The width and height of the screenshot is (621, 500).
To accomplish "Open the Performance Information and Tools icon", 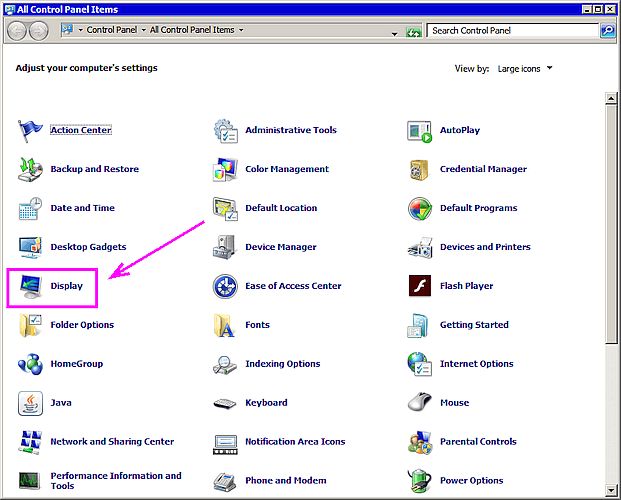I will tap(29, 481).
